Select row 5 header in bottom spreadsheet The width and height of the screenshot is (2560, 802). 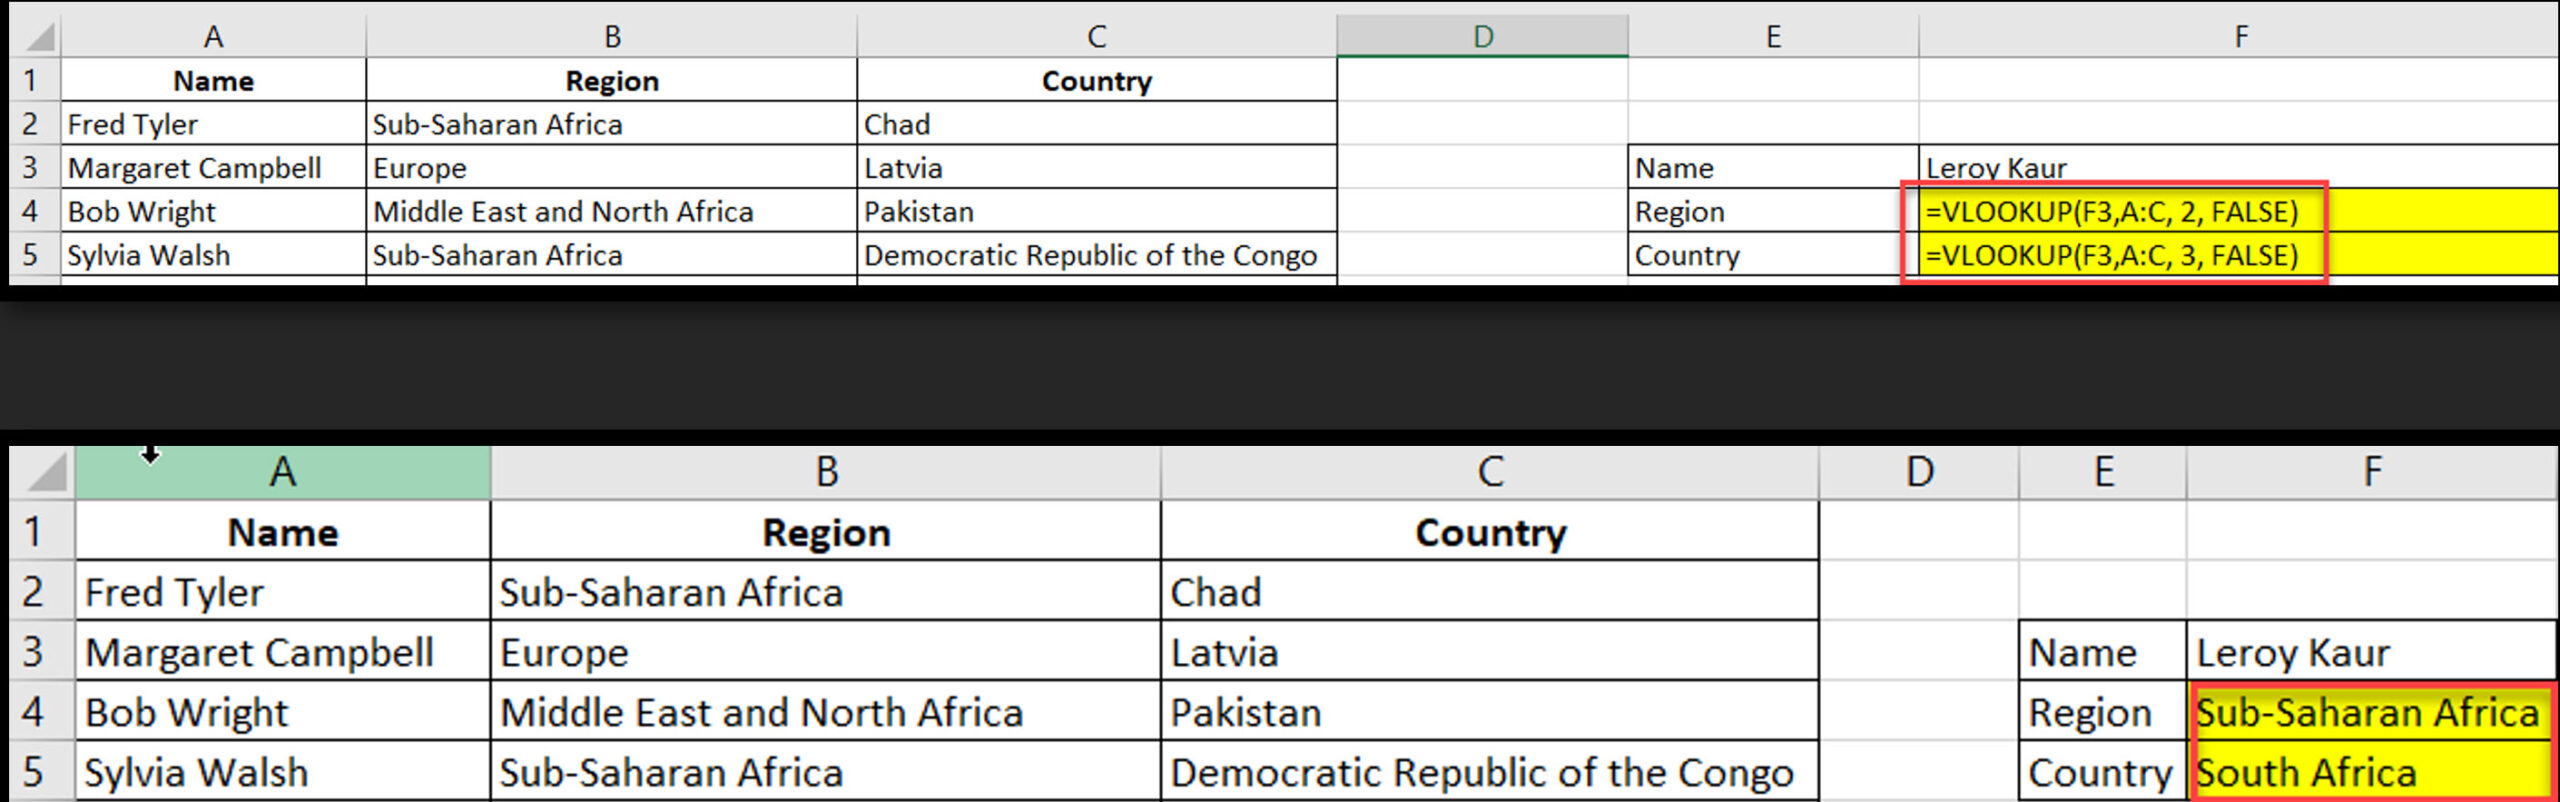point(42,771)
